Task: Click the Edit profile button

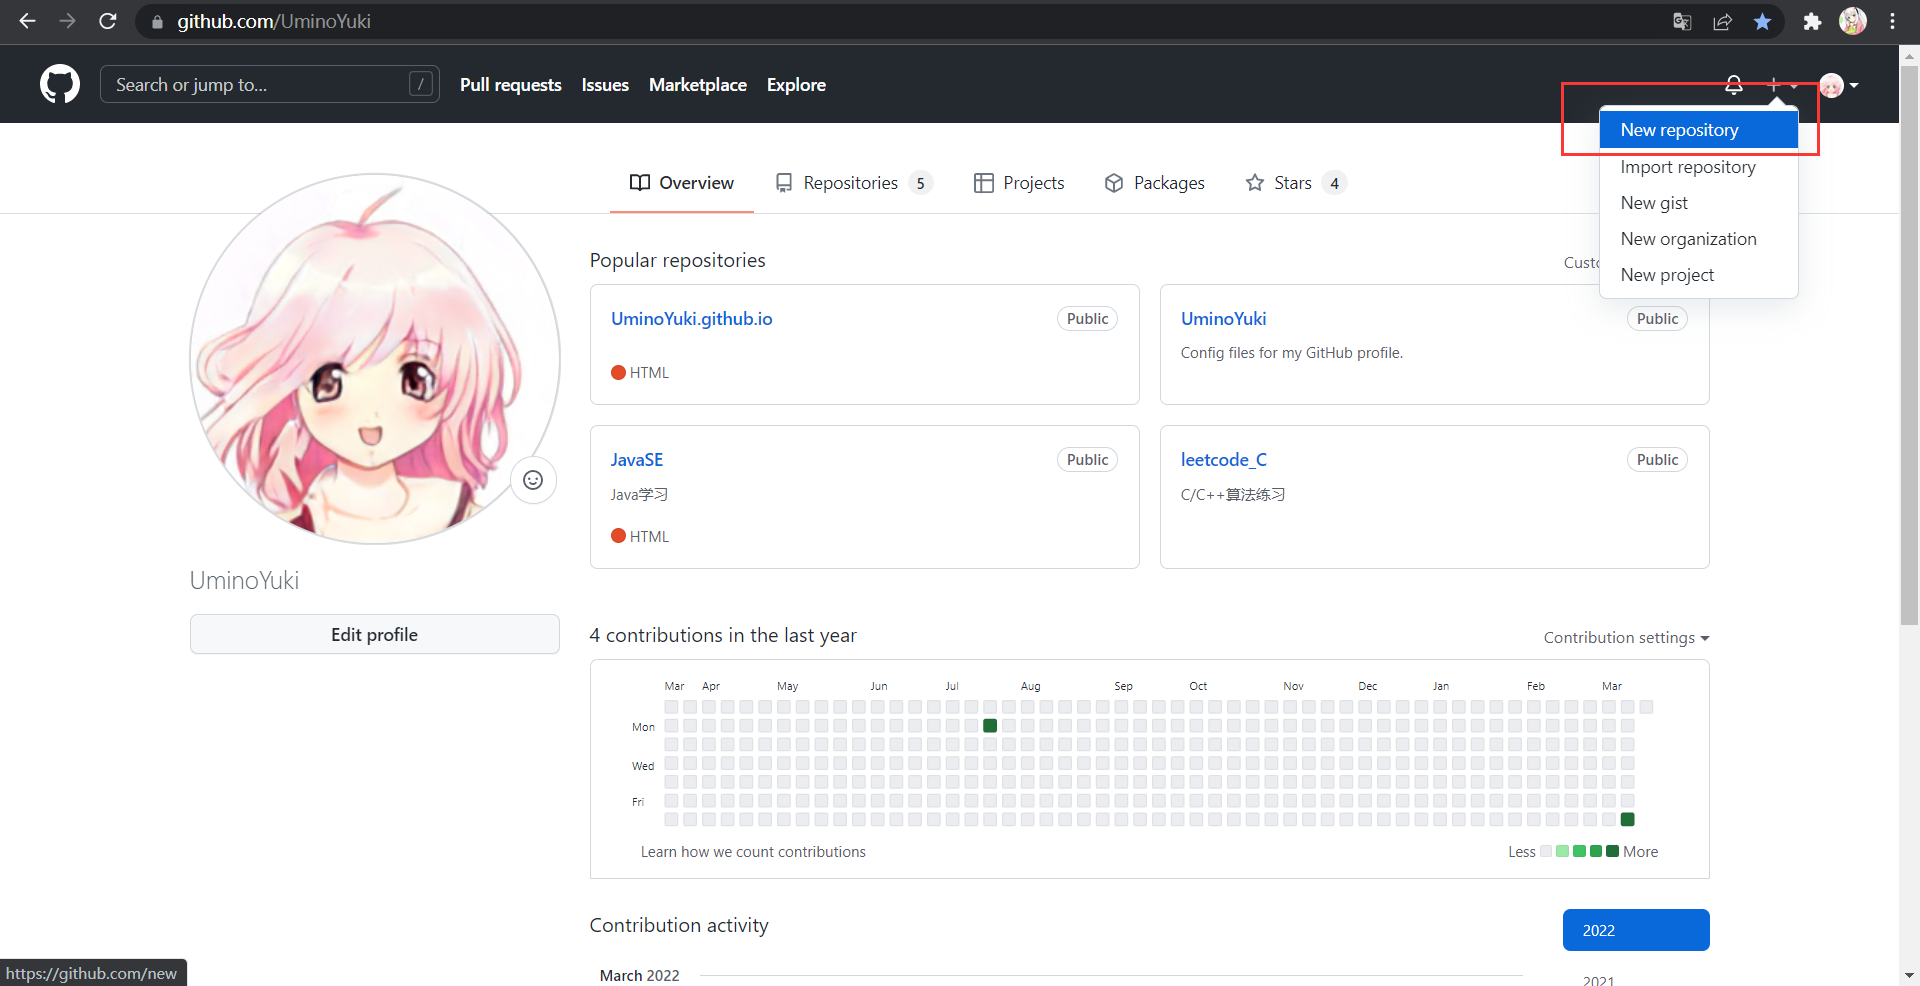Action: coord(374,634)
